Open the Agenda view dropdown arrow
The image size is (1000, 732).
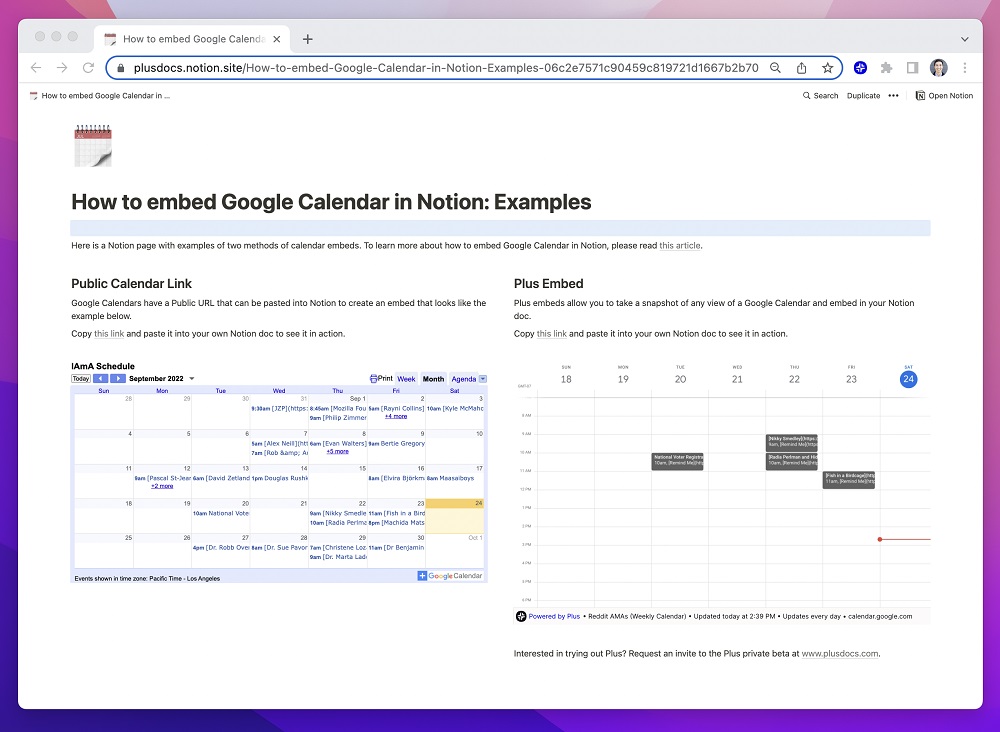481,379
